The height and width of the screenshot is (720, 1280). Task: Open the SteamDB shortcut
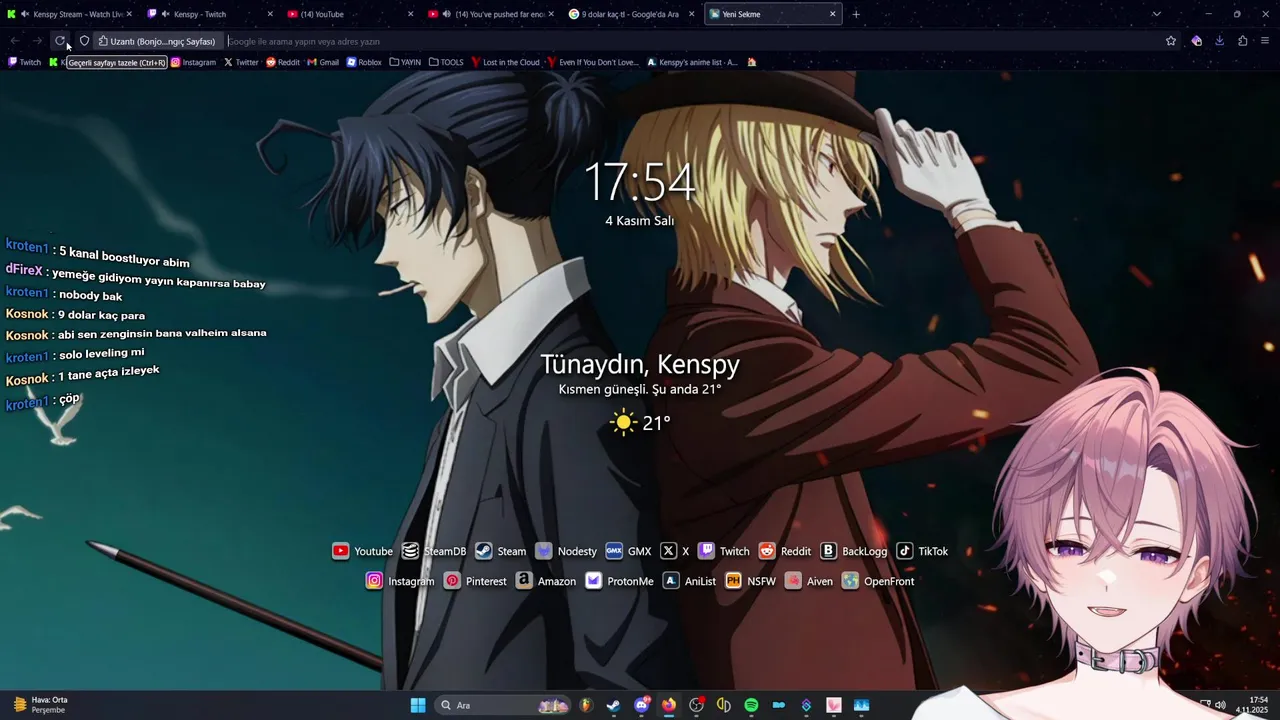pyautogui.click(x=434, y=551)
